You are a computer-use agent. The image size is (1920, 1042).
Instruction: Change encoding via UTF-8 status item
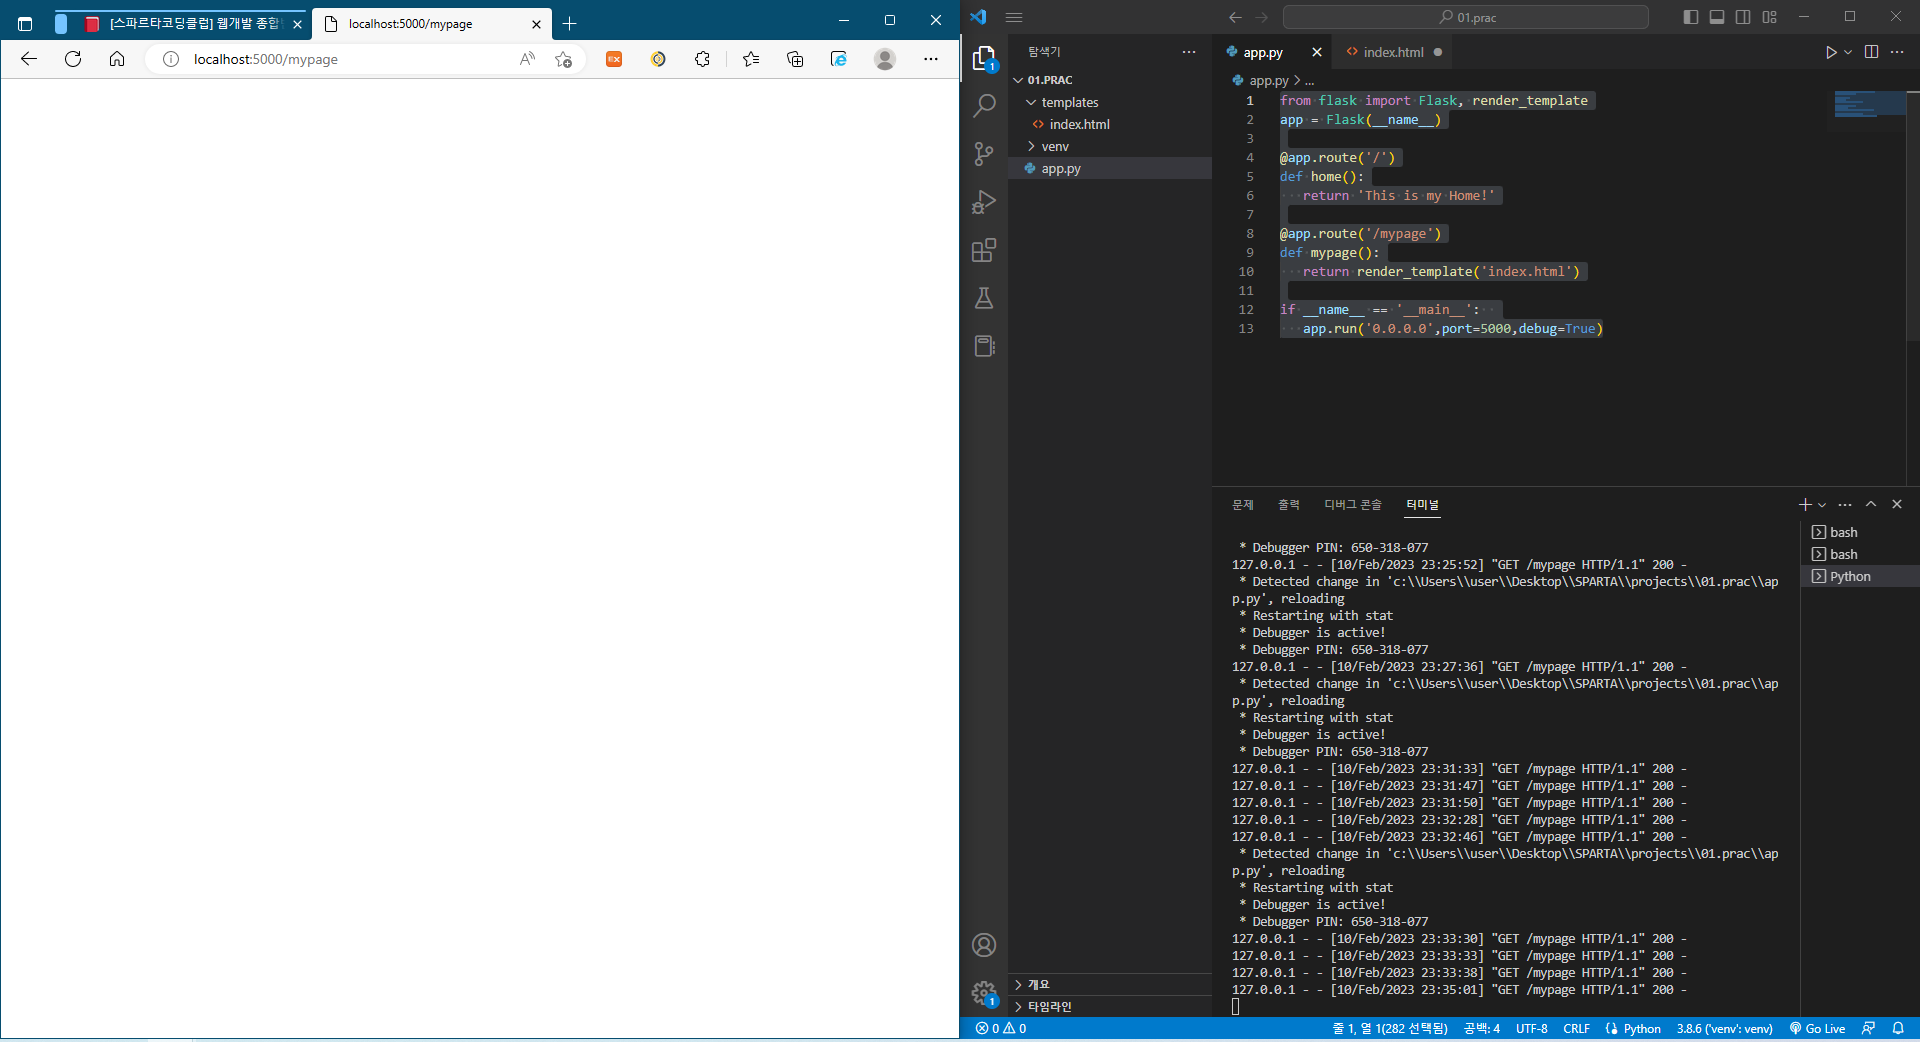[x=1531, y=1028]
